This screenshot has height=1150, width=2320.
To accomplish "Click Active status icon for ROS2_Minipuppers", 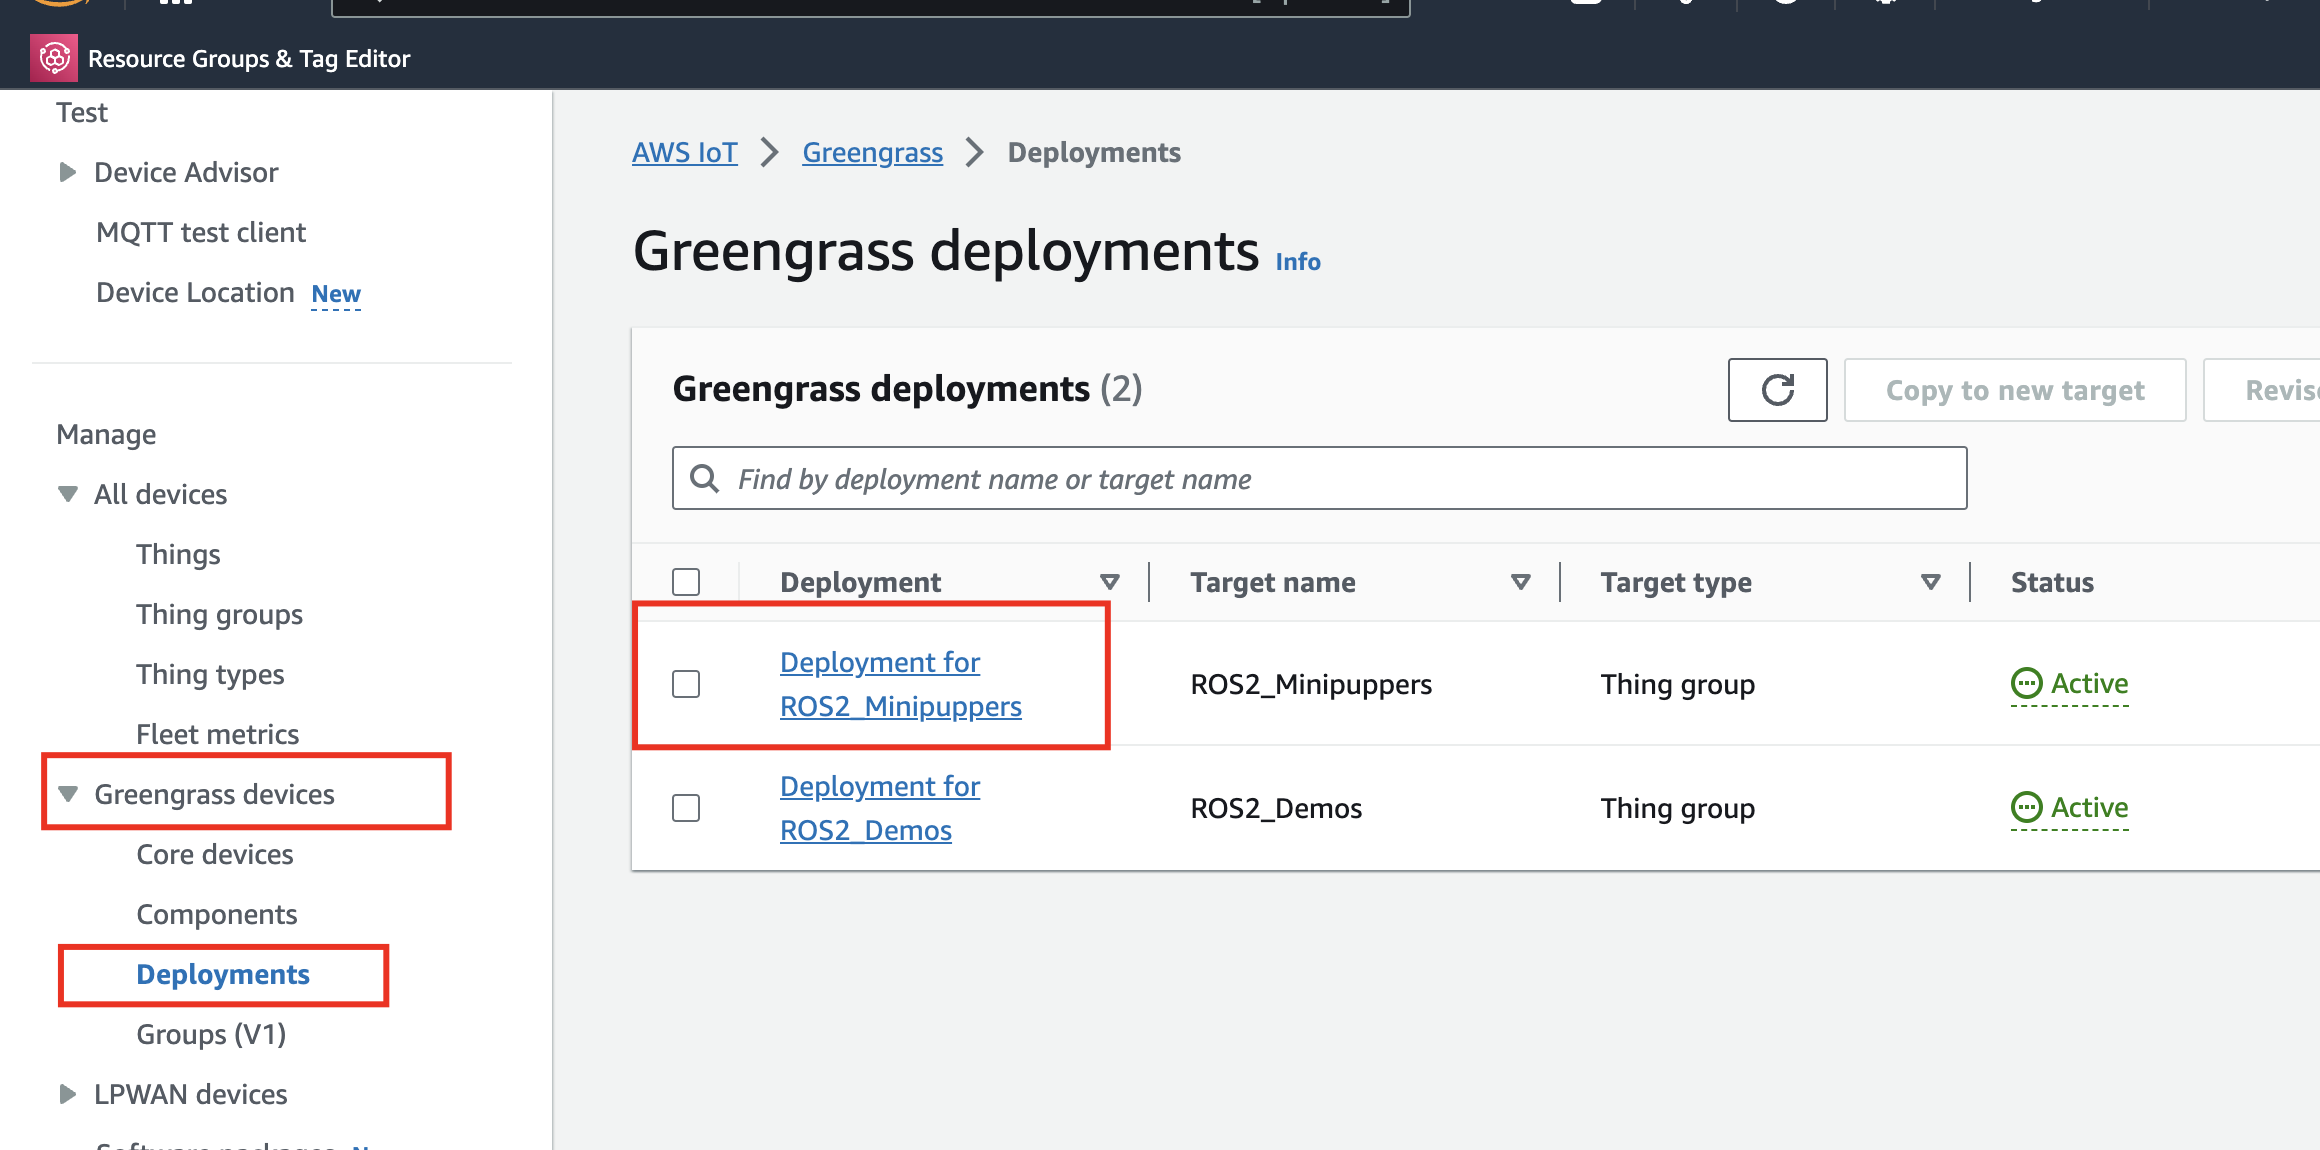I will click(2026, 684).
